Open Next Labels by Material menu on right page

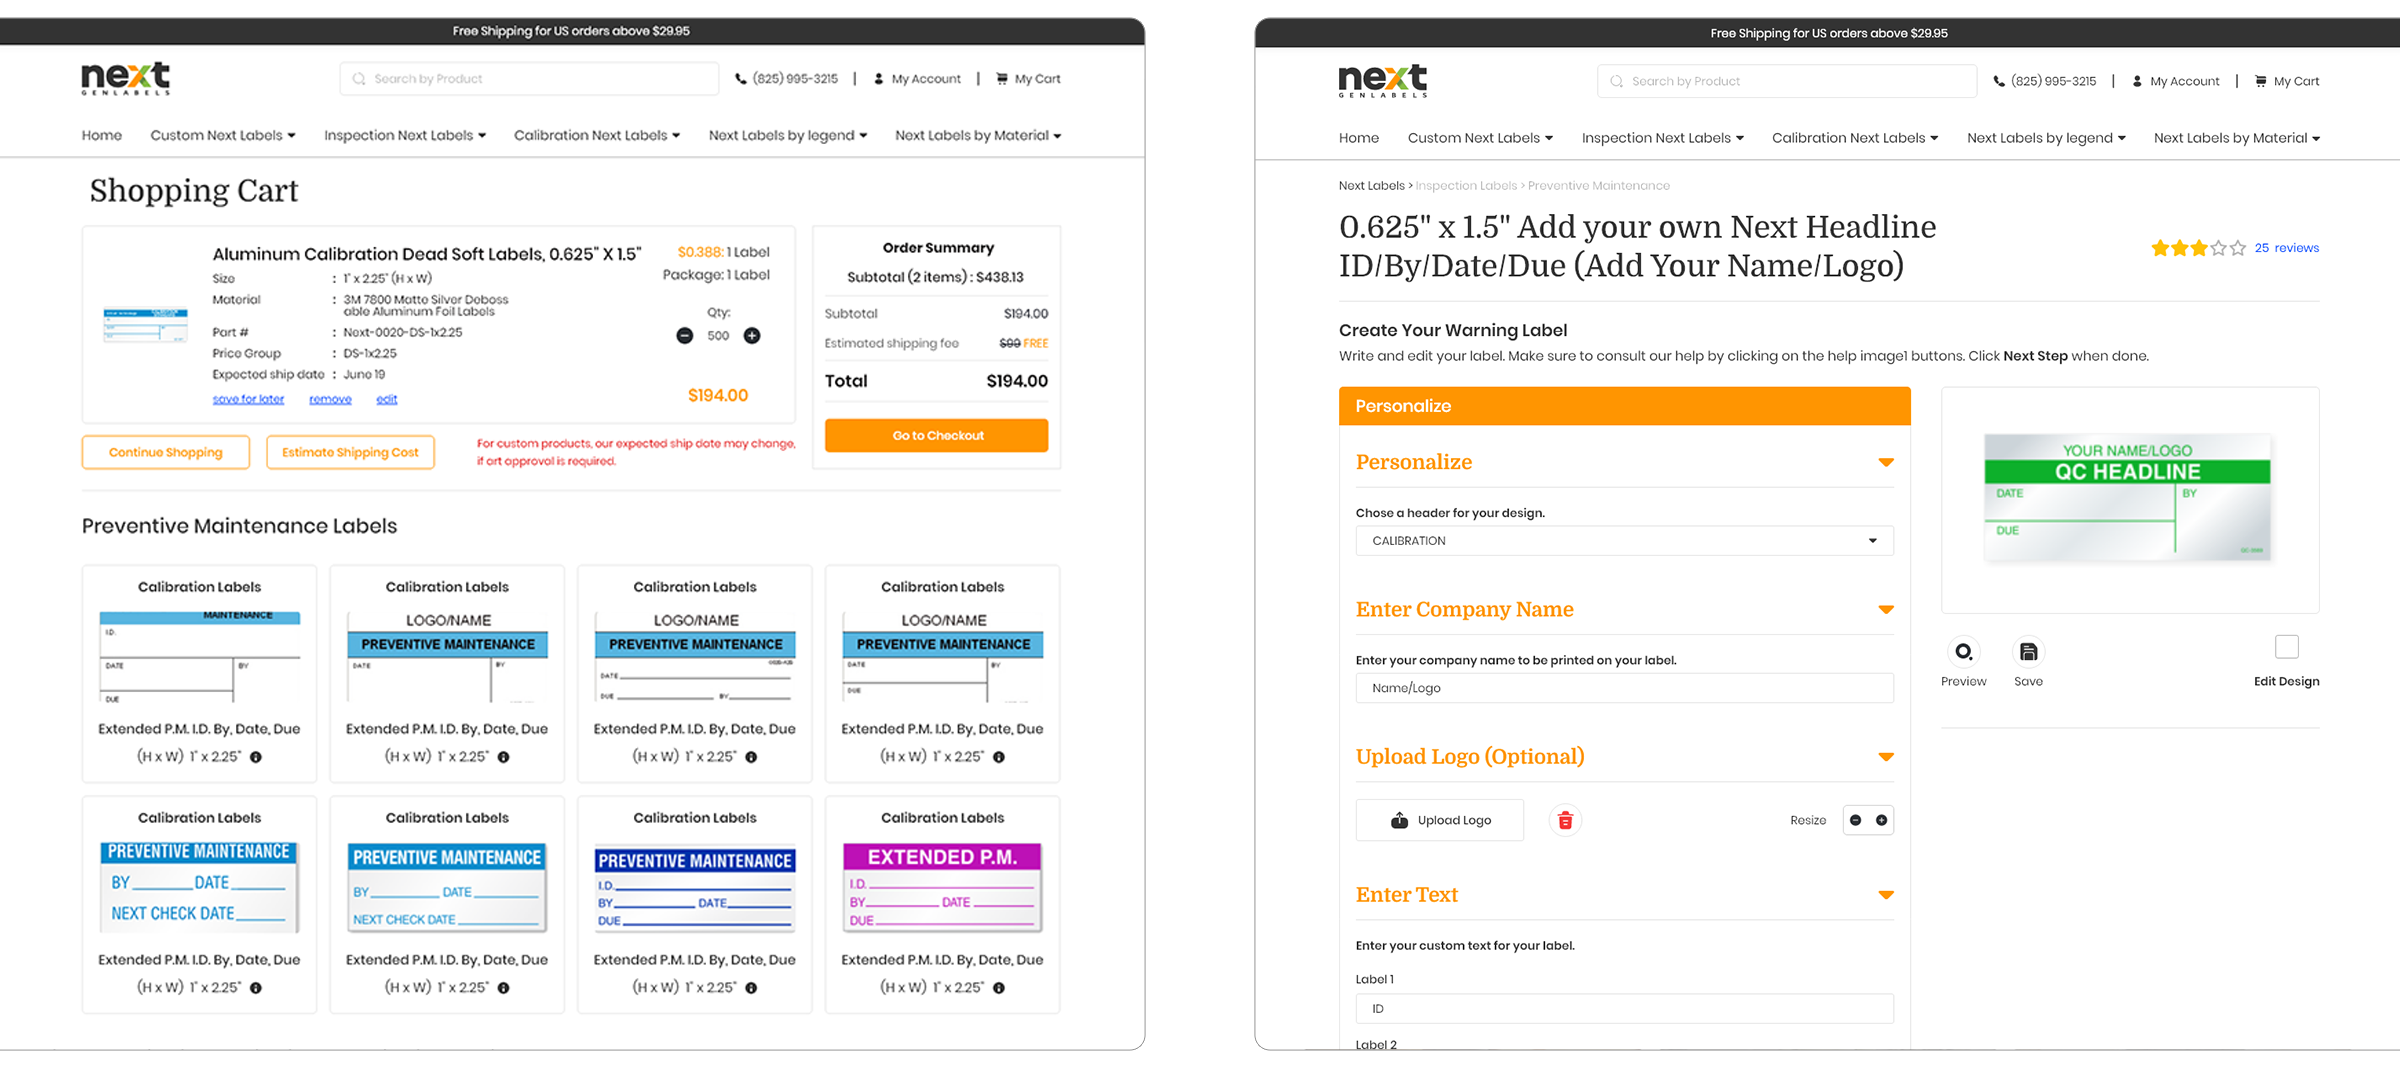point(2236,138)
